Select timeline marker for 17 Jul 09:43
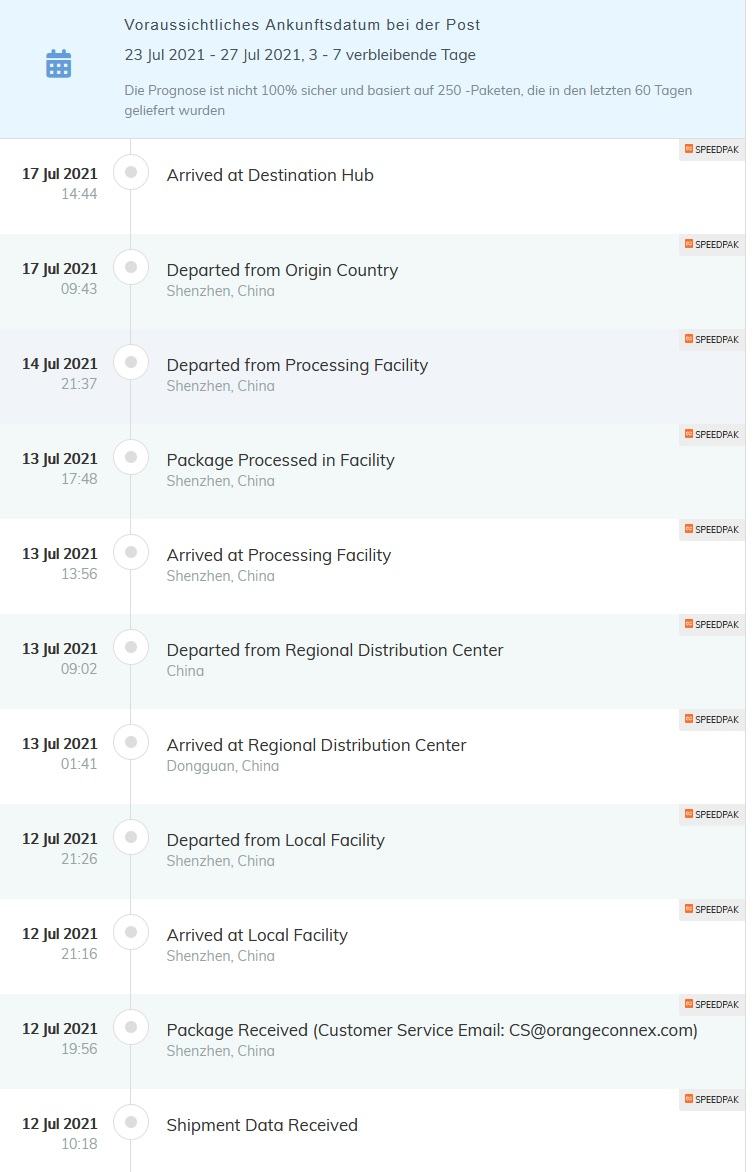Image resolution: width=754 pixels, height=1172 pixels. (x=131, y=267)
